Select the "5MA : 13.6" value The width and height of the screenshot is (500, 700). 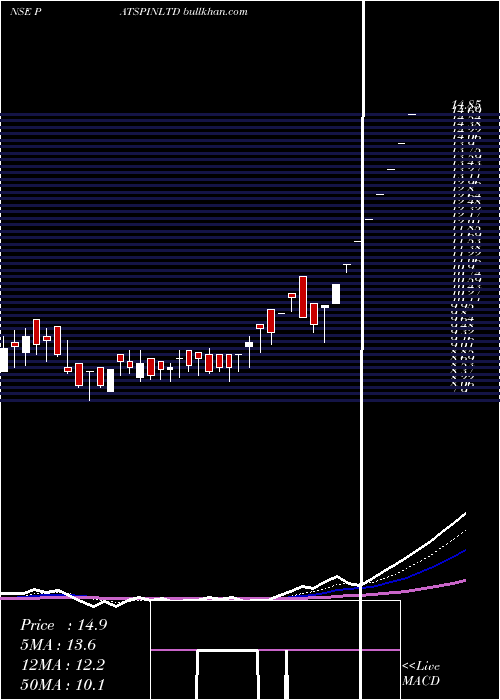[58, 645]
